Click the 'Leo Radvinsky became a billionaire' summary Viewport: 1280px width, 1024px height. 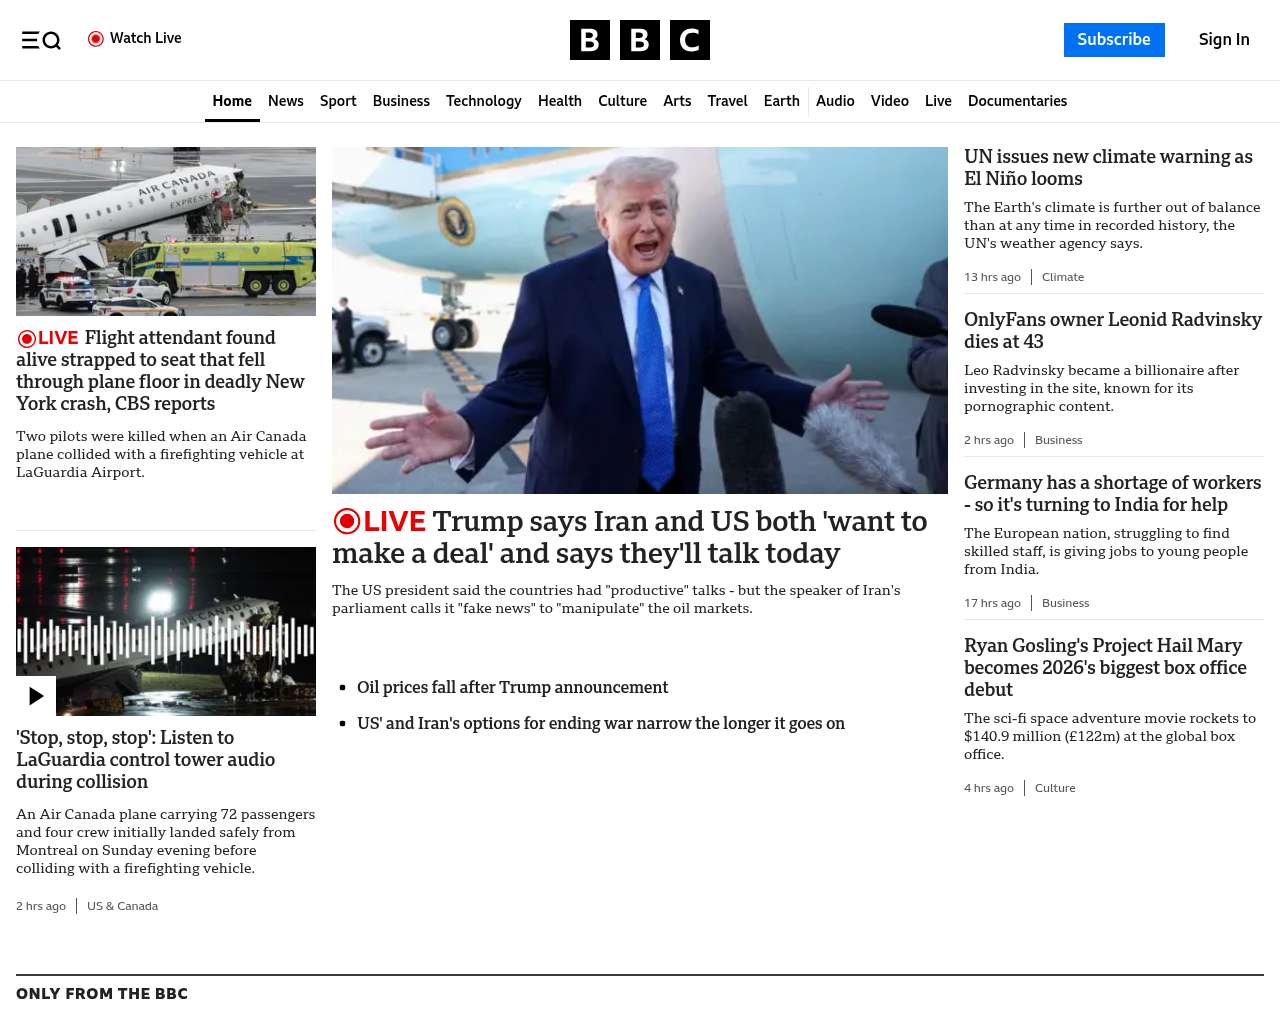coord(1101,388)
